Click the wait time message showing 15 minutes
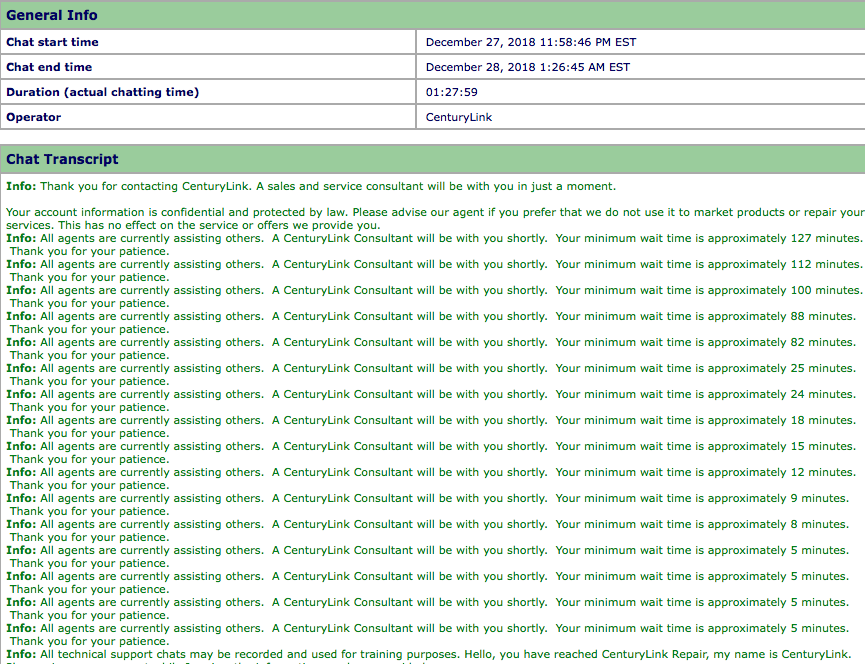The width and height of the screenshot is (865, 664). (x=431, y=452)
